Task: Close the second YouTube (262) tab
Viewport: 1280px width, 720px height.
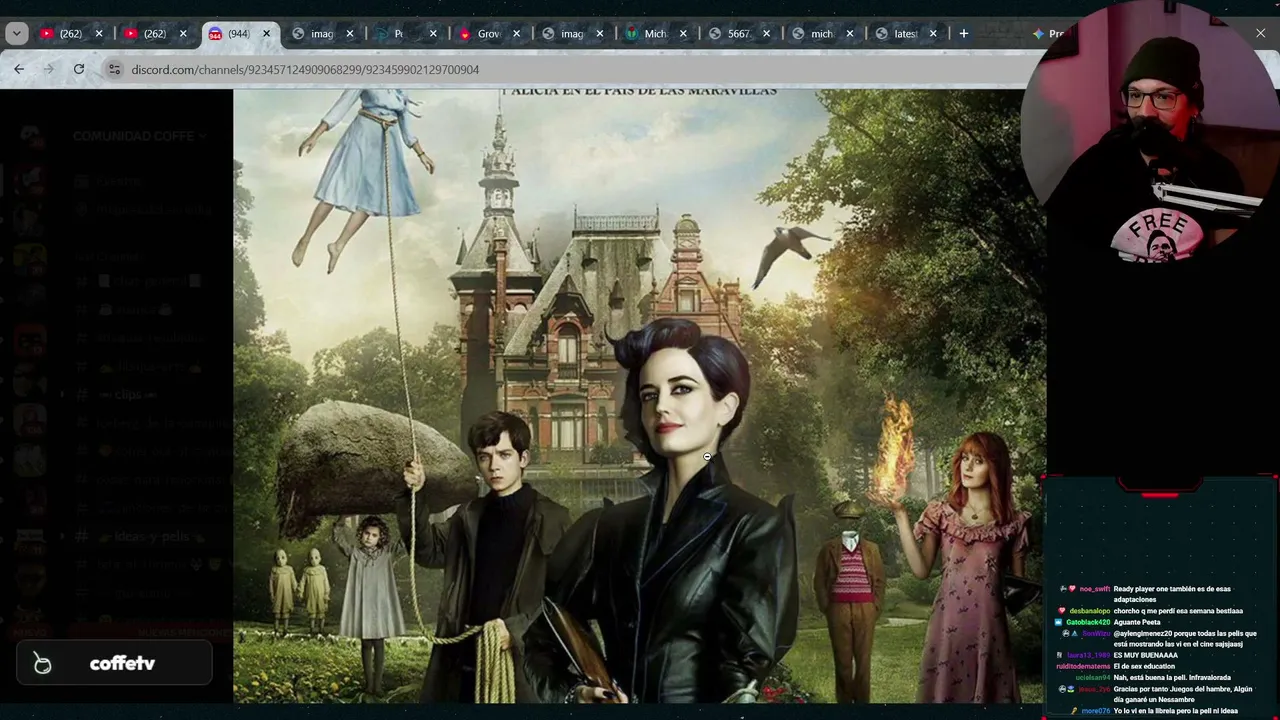Action: click(x=183, y=34)
